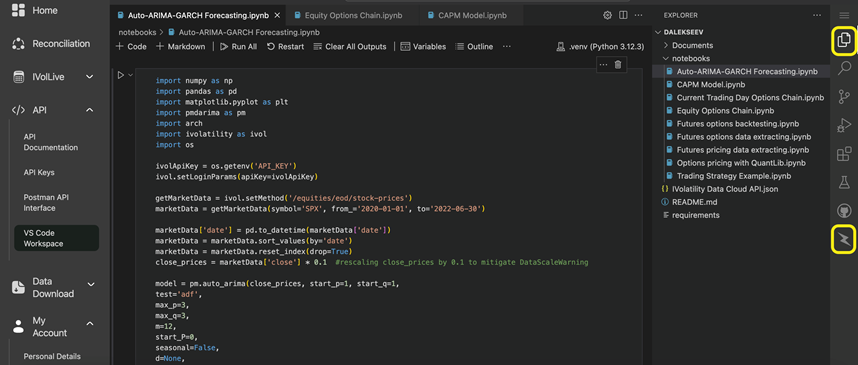Open notebook toolbar overflow ellipsis
Screen dimensions: 858x365
click(x=507, y=47)
